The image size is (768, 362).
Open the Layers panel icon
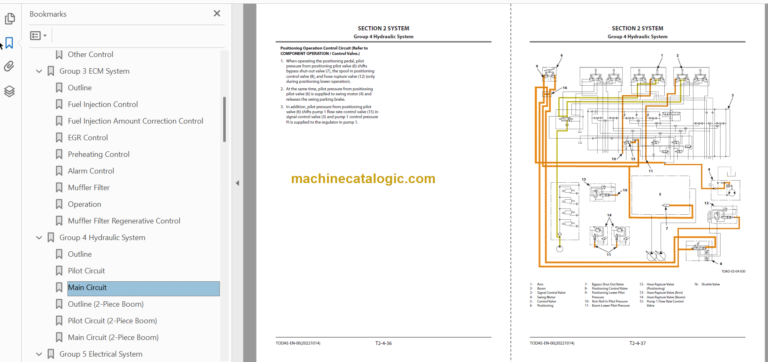point(9,91)
